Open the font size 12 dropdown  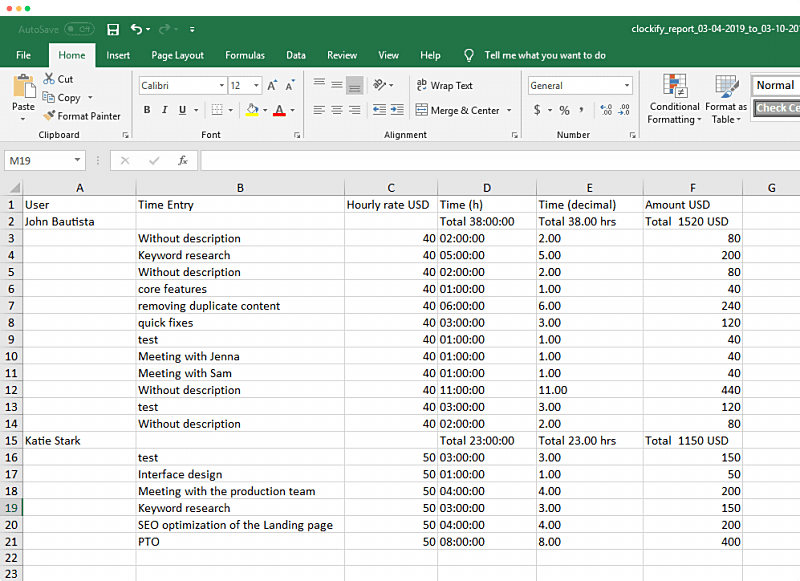click(256, 85)
